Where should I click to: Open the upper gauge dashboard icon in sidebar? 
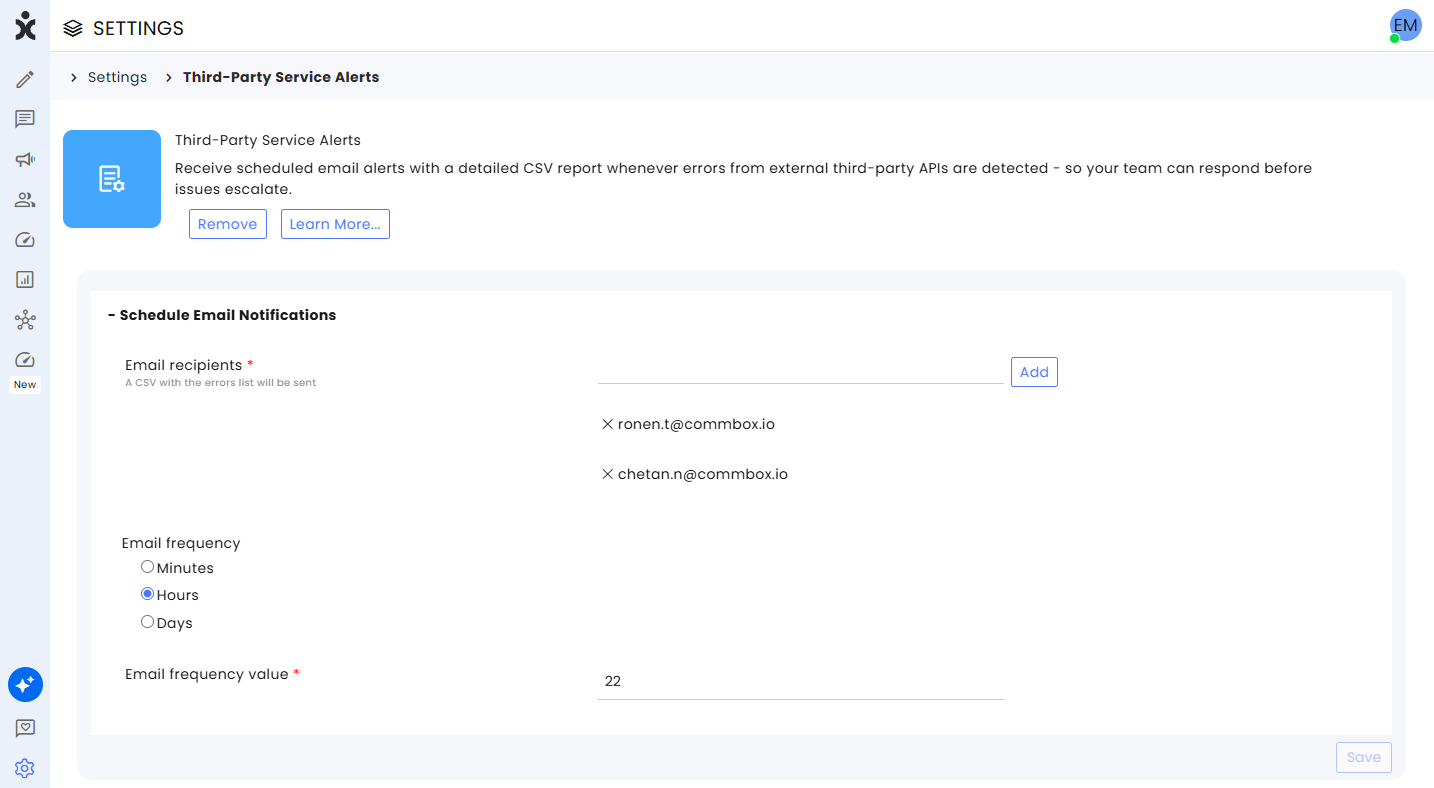tap(25, 240)
